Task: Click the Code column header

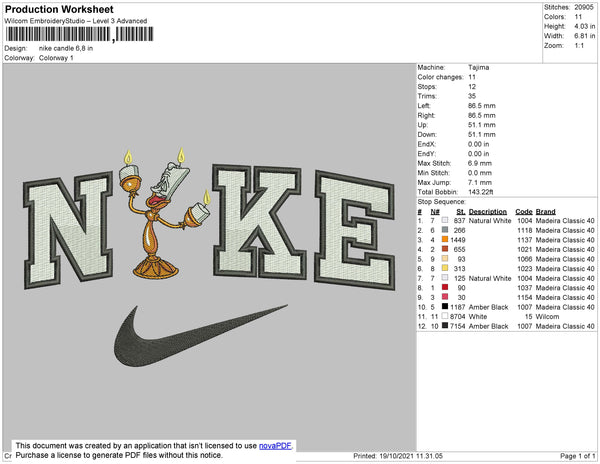Action: coord(524,212)
